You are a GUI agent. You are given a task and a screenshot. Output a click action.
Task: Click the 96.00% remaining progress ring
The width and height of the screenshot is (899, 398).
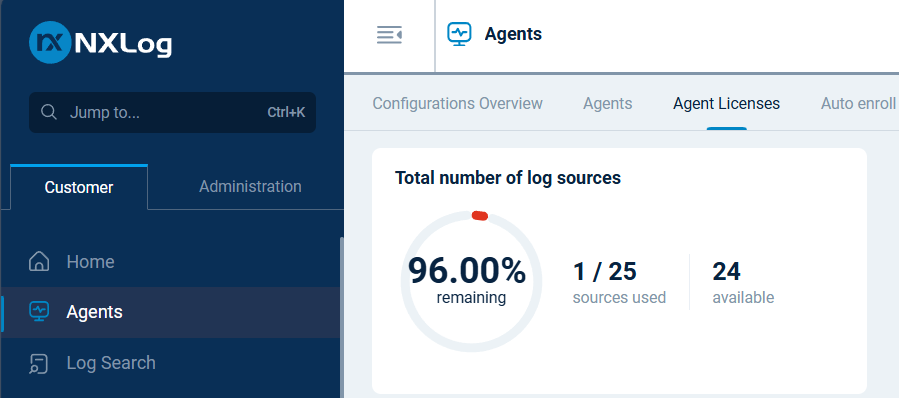(471, 281)
